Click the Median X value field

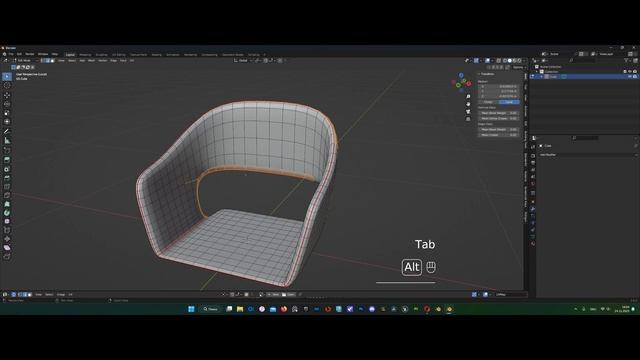499,87
